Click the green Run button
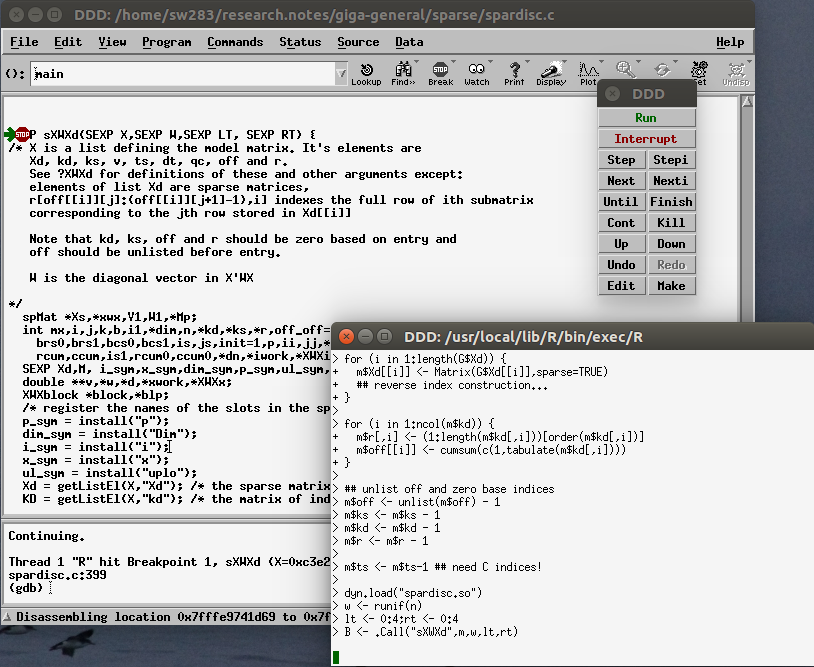Screen dimensions: 814x667 tap(646, 118)
